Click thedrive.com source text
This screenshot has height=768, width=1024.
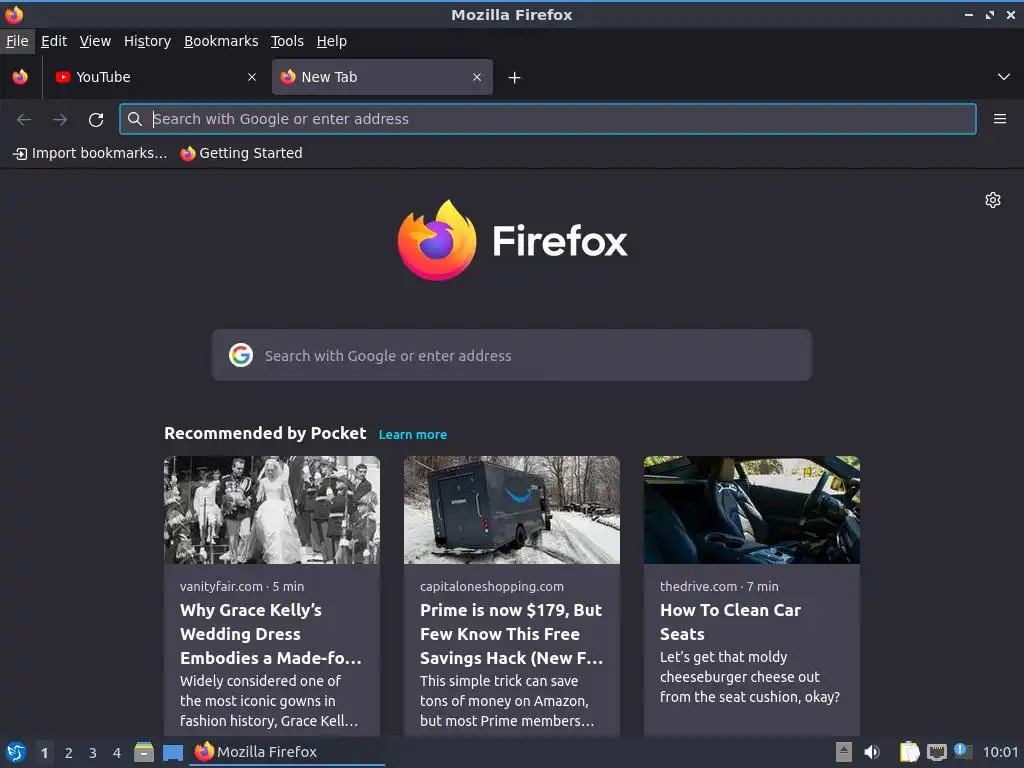pyautogui.click(x=698, y=586)
